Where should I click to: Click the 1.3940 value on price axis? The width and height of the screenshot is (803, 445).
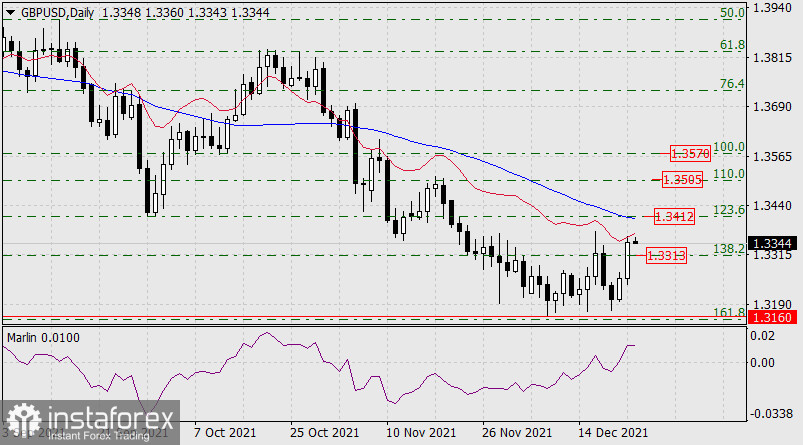tap(776, 8)
